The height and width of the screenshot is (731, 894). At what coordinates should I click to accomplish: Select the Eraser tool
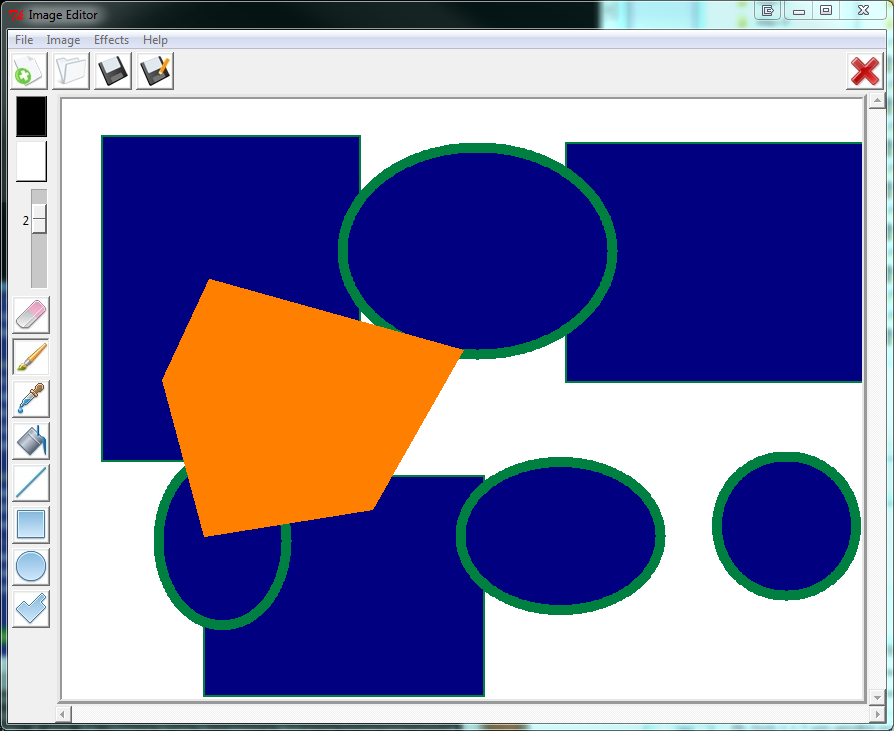point(31,315)
